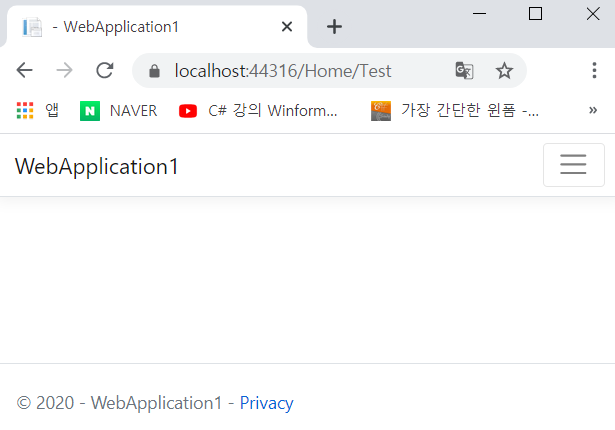Click the lock icon in the address bar
This screenshot has height=430, width=615.
pyautogui.click(x=154, y=71)
